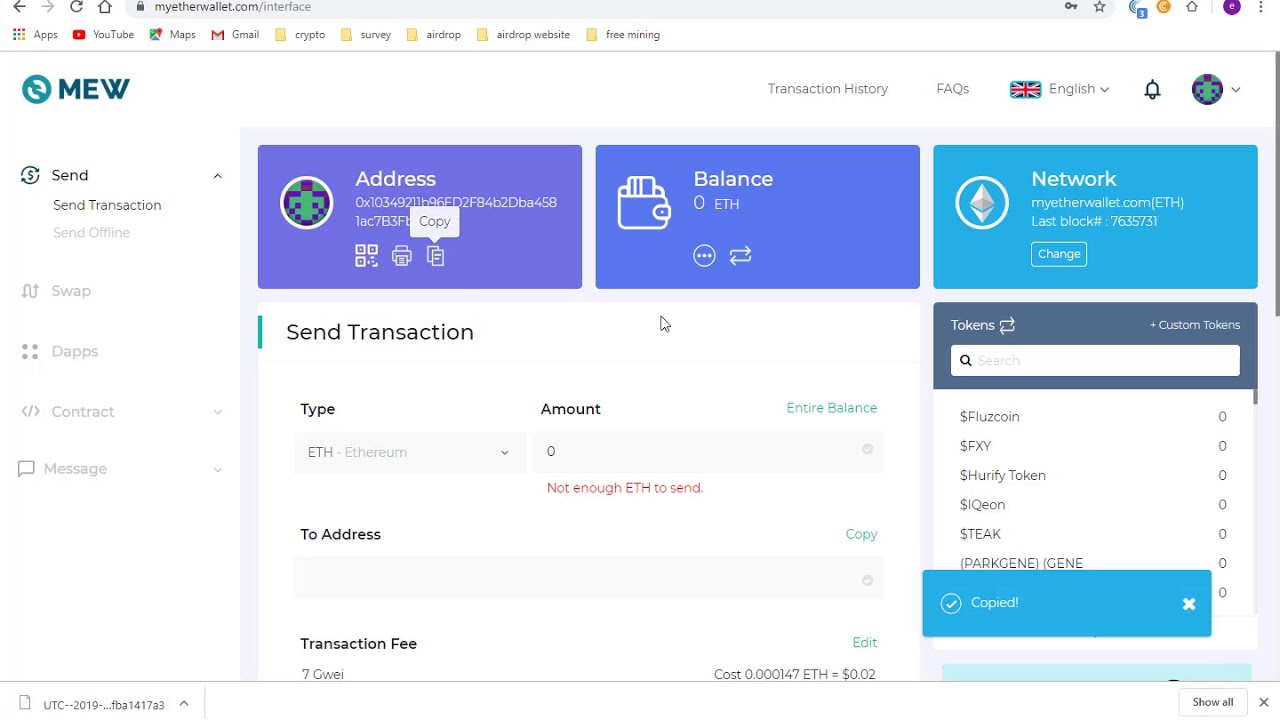The image size is (1280, 720).
Task: Click the address blockie avatar
Action: coord(306,203)
